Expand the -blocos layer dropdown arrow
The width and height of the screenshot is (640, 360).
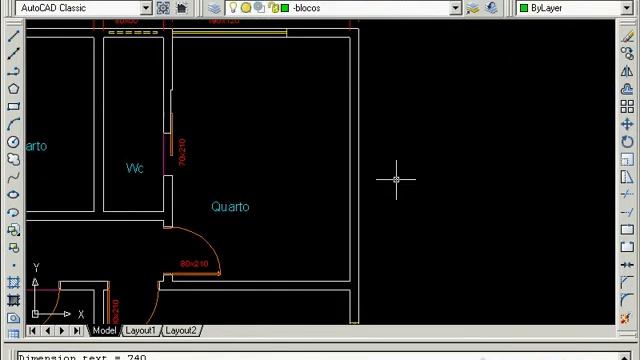point(456,8)
